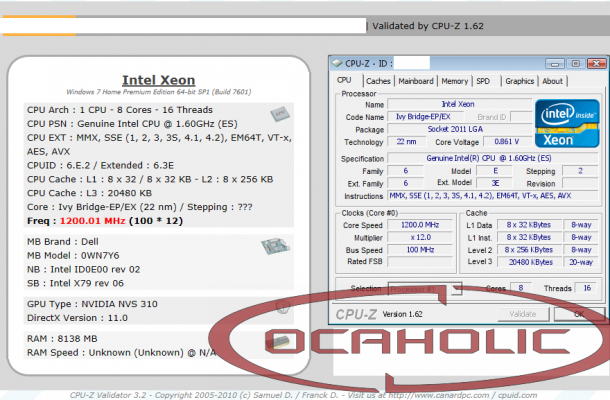Click the orange progress bar at top
Screen dimensions: 610x400
point(180,27)
